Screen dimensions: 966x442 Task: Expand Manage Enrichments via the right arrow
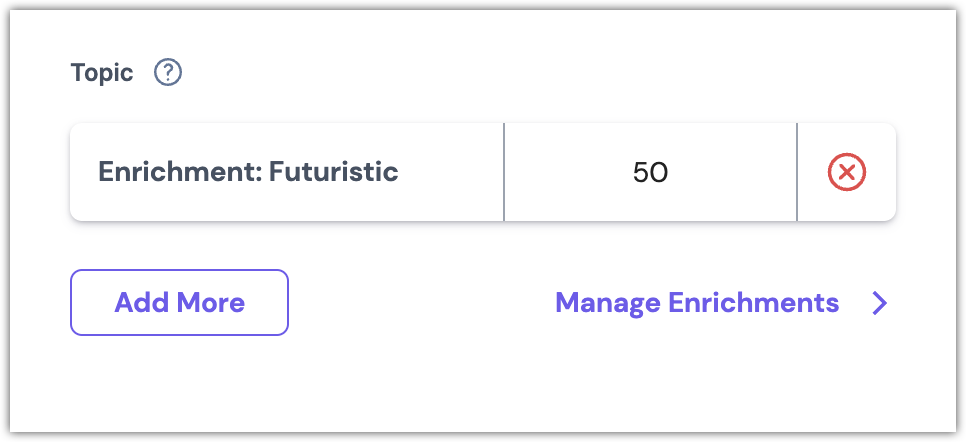coord(880,303)
